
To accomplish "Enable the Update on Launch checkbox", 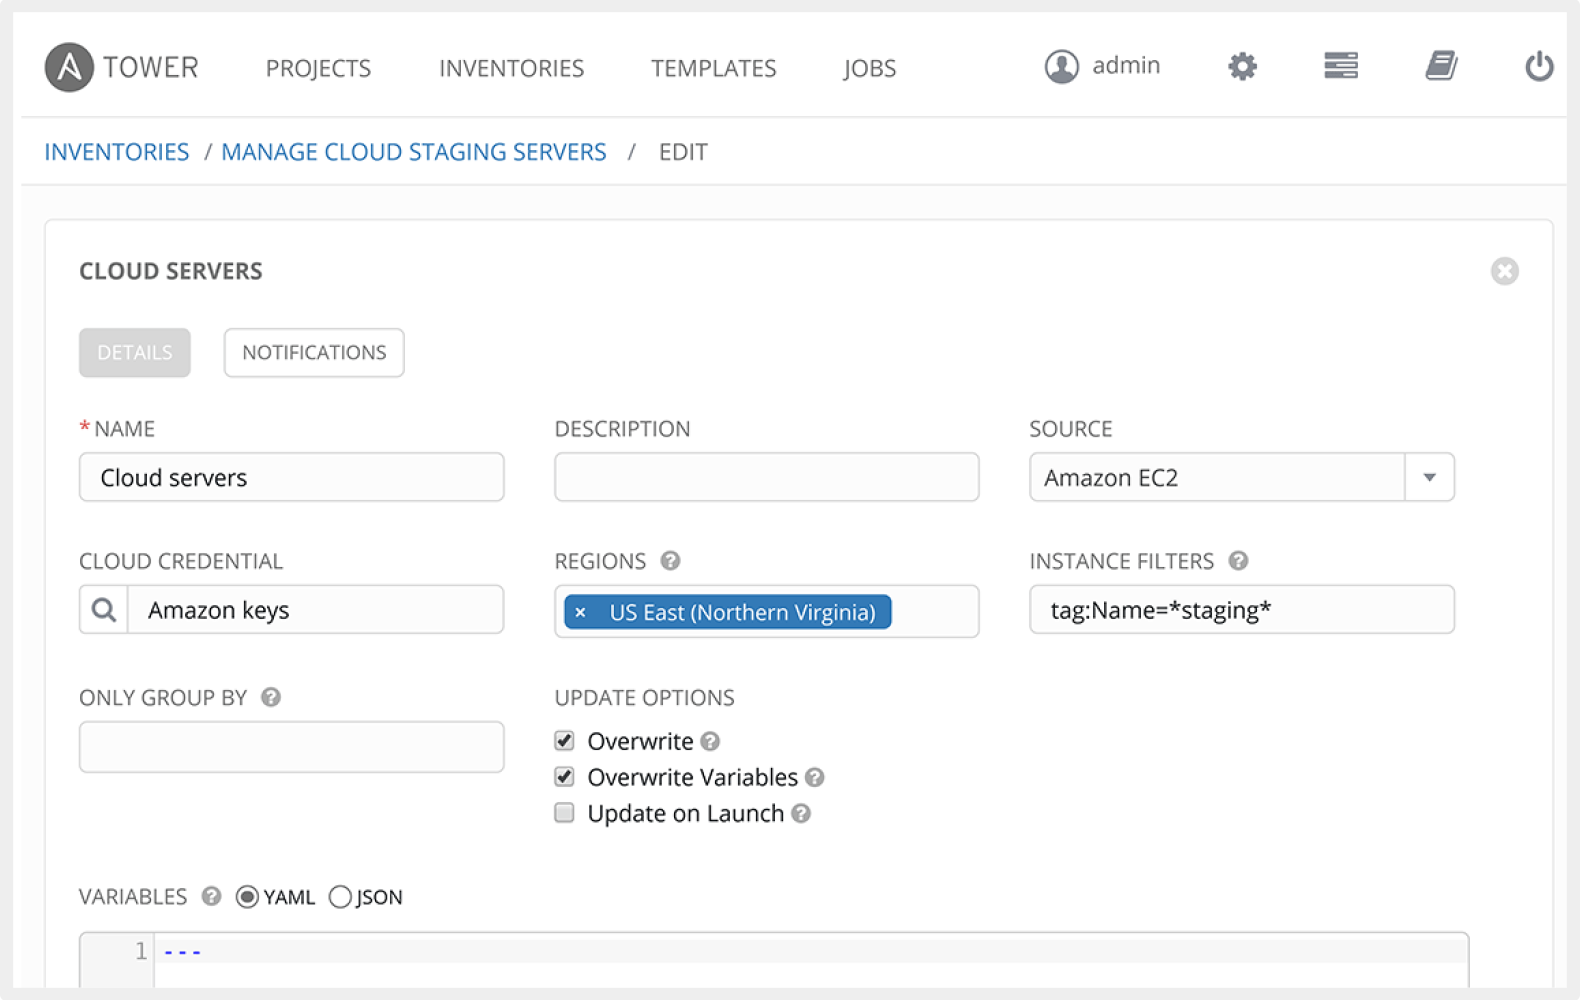I will coord(565,813).
